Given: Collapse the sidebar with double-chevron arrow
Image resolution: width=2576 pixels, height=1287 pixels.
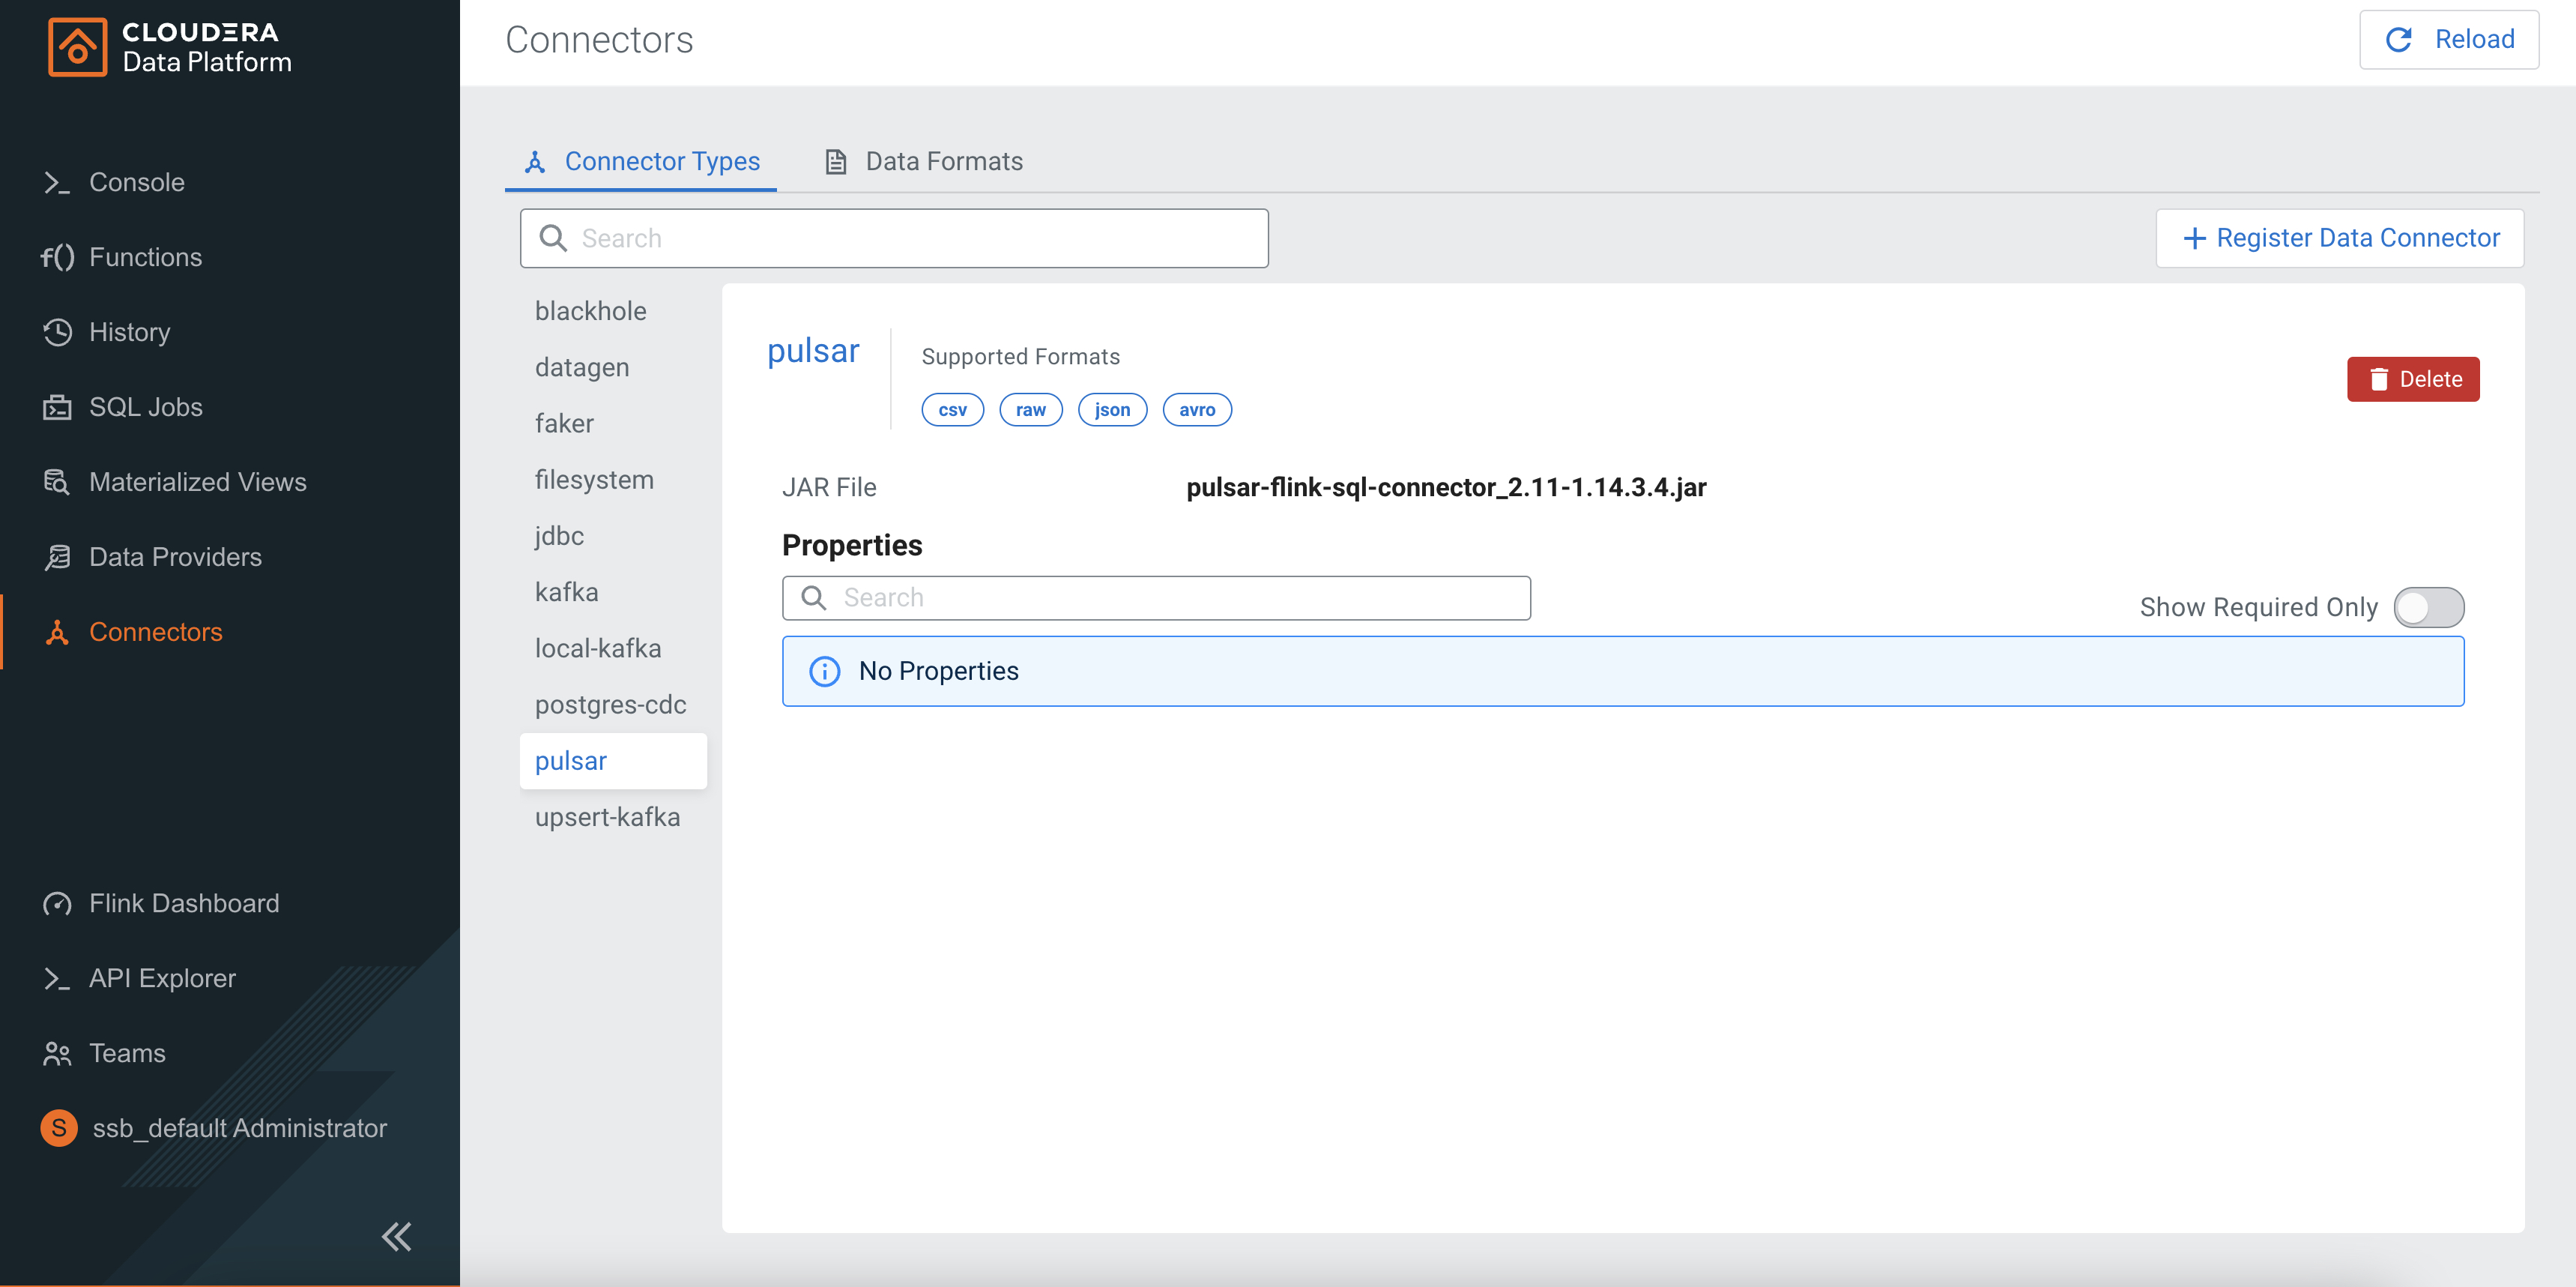Looking at the screenshot, I should (396, 1236).
